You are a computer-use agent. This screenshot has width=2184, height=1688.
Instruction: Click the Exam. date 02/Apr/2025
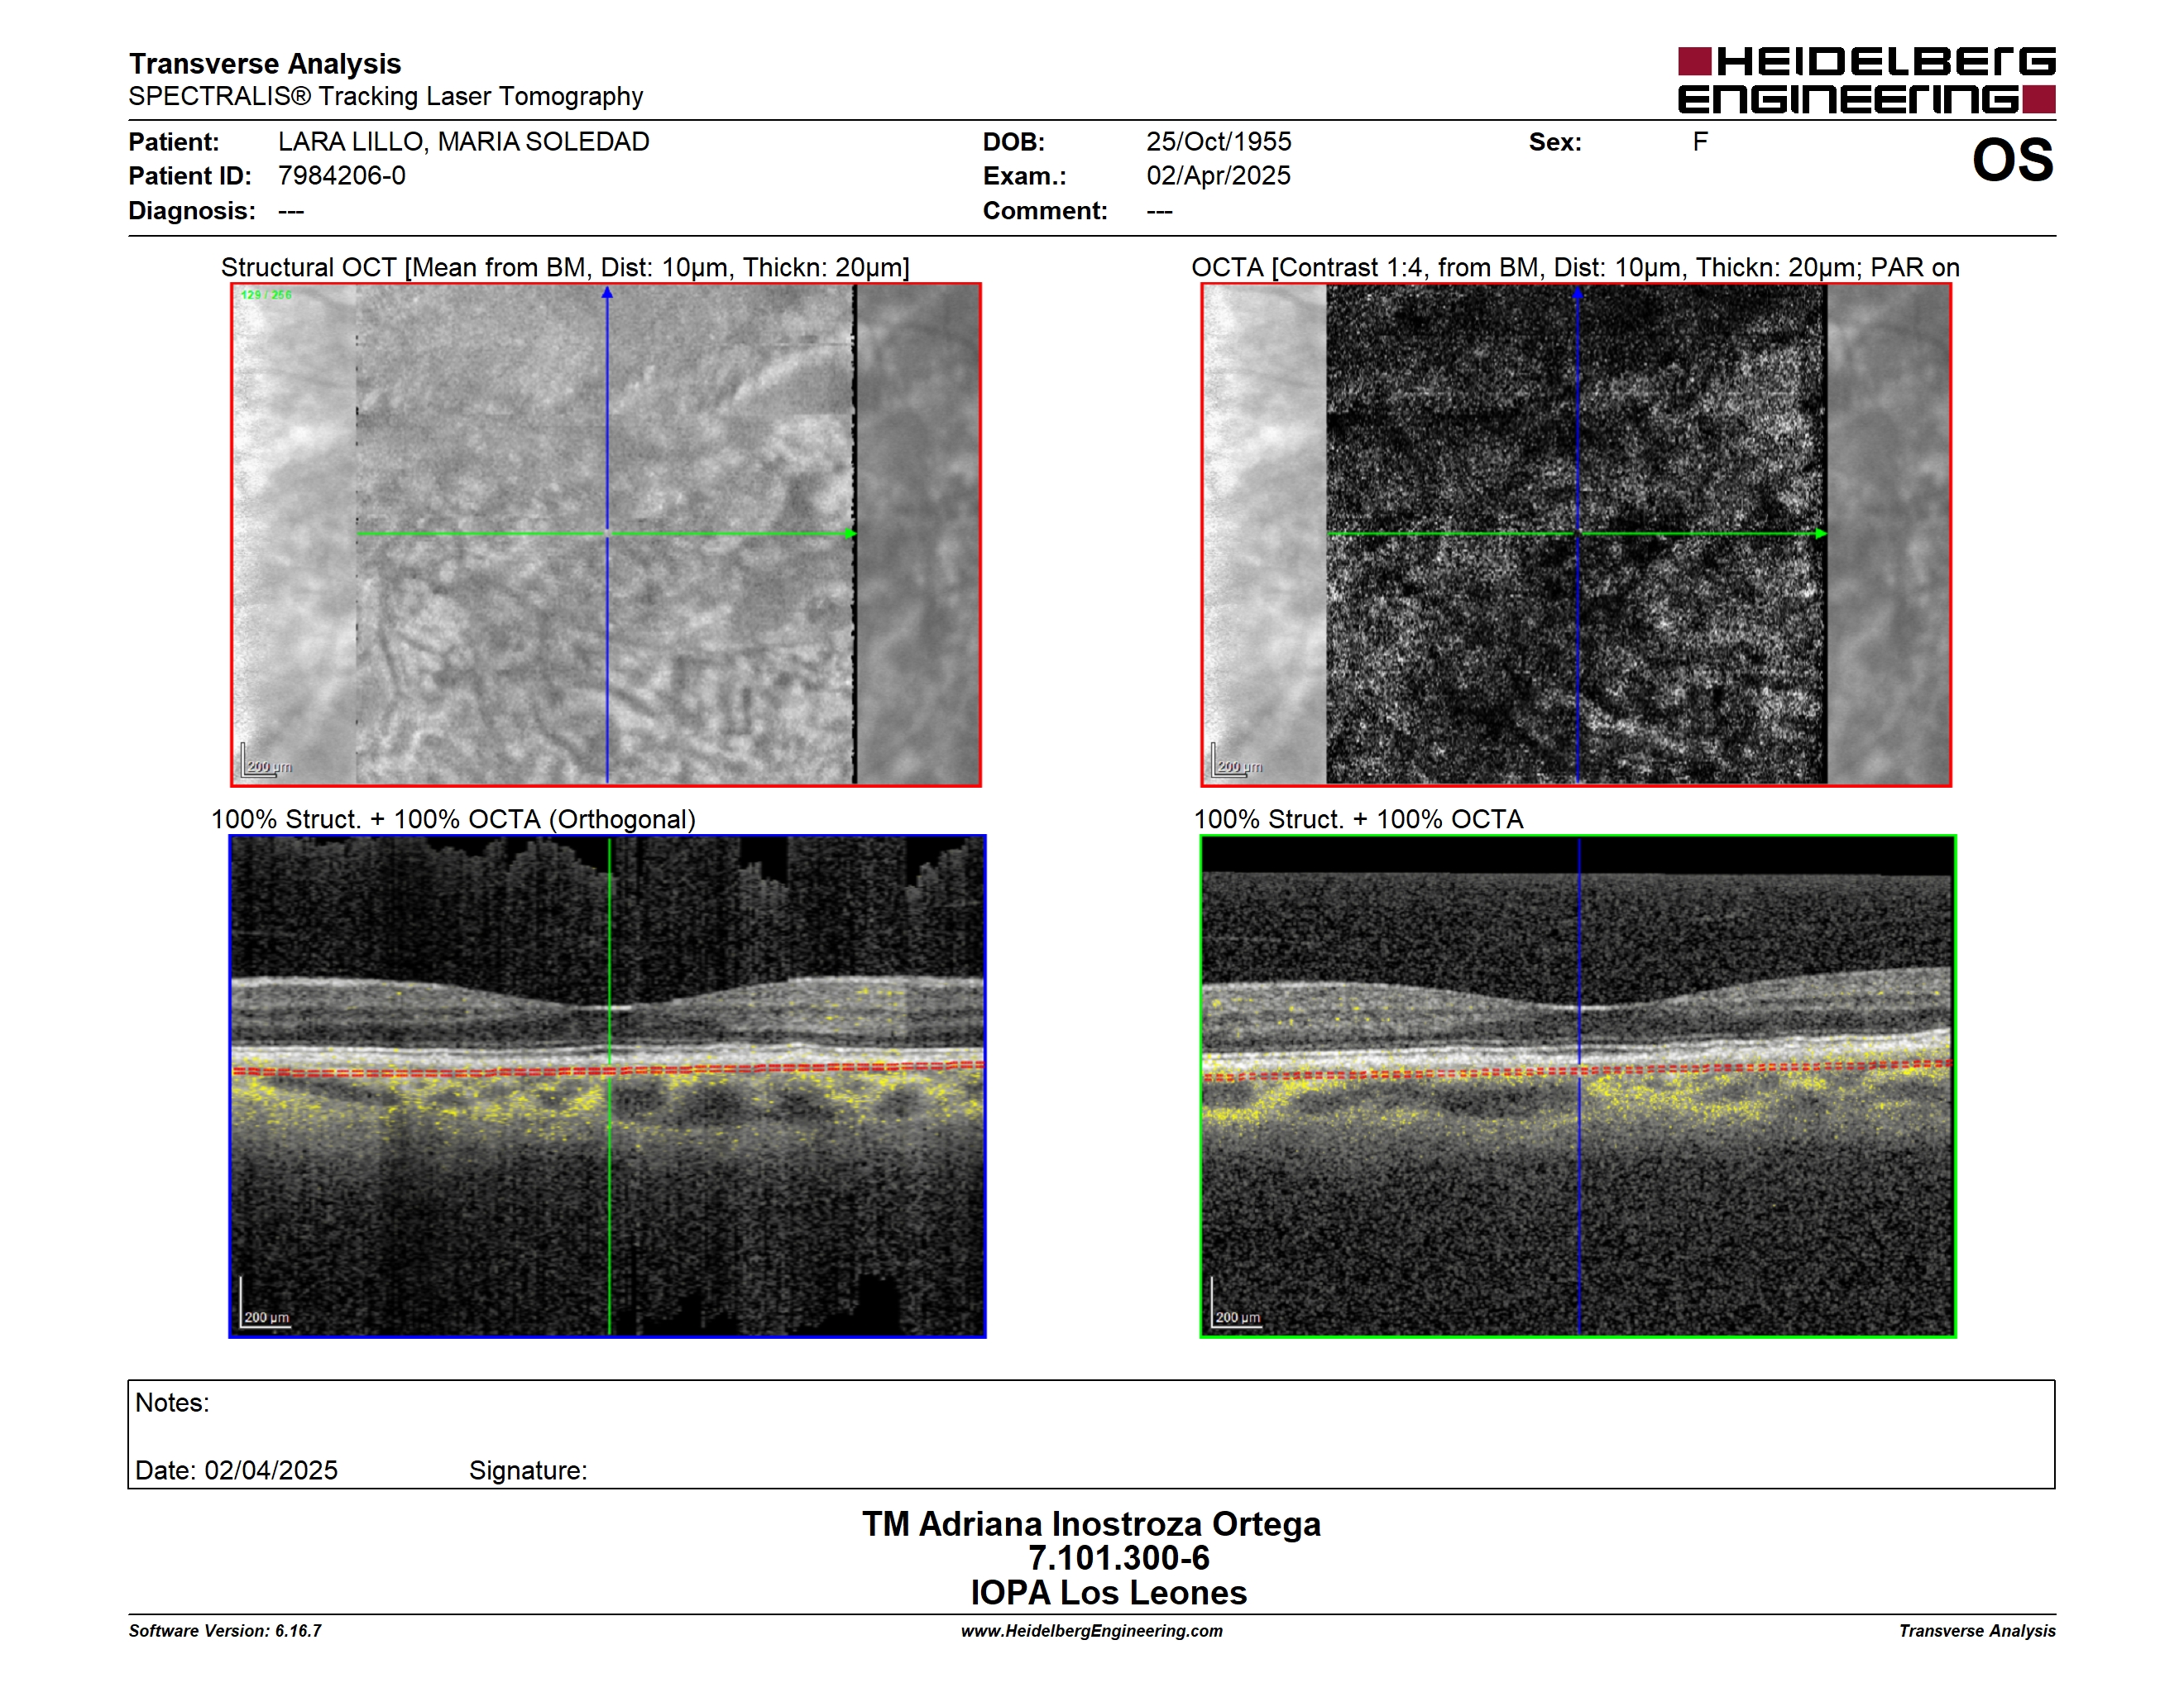coord(1218,176)
